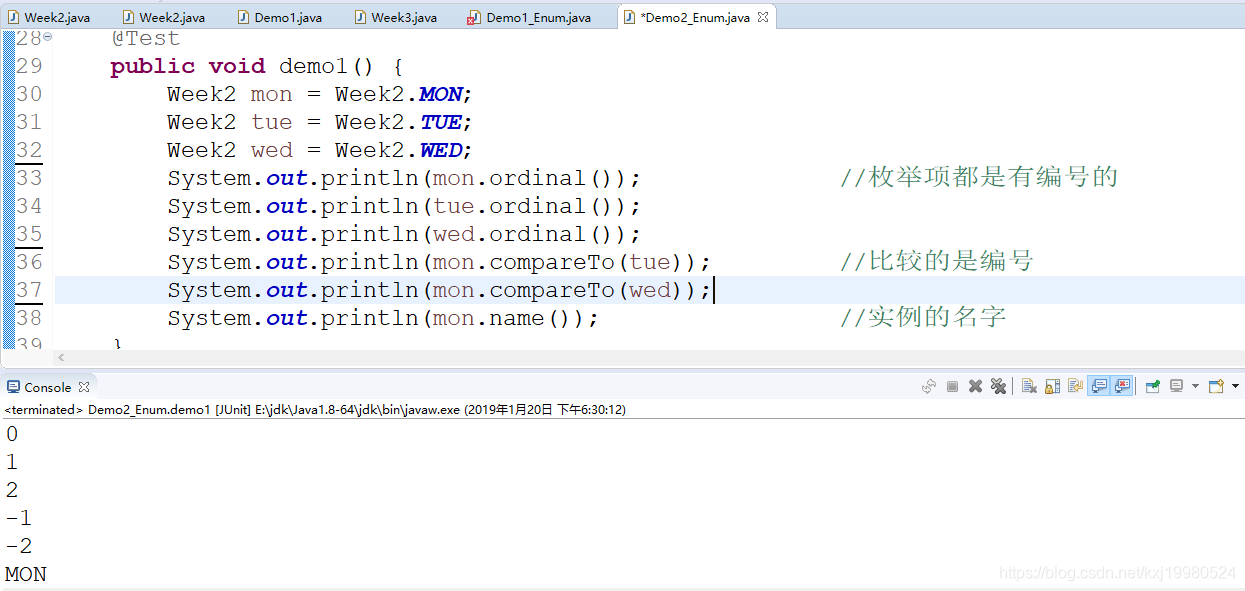Click the 'public' keyword on line 29
This screenshot has width=1245, height=591.
tap(152, 66)
